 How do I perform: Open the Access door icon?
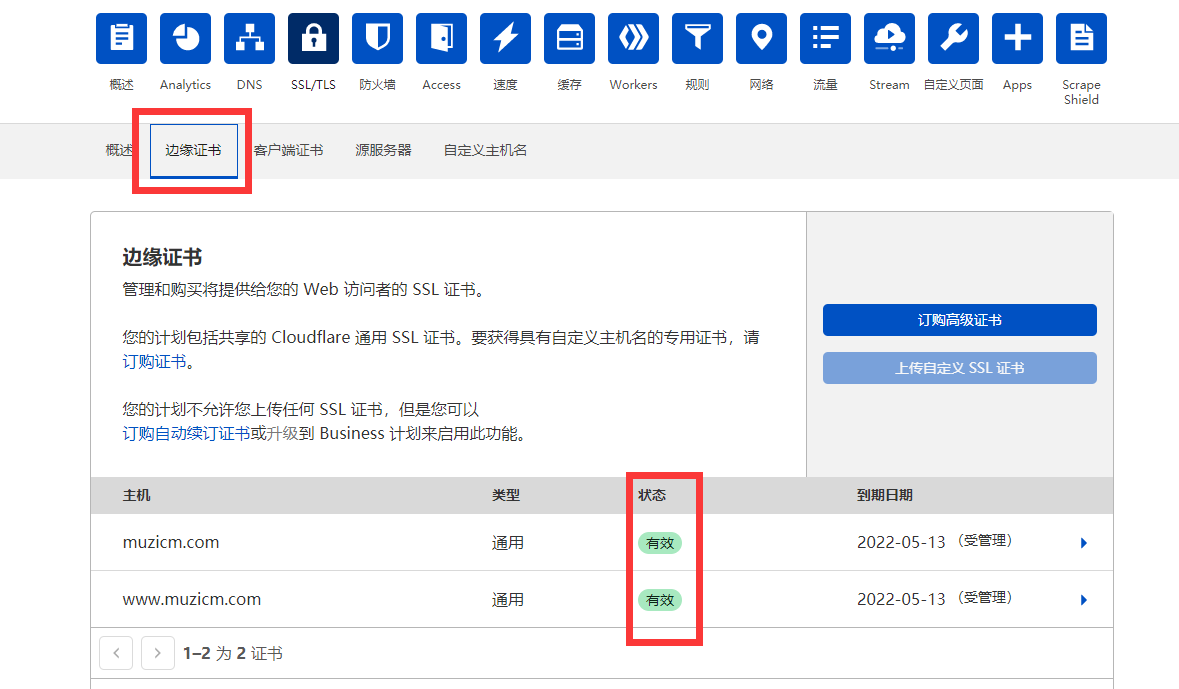click(x=441, y=38)
